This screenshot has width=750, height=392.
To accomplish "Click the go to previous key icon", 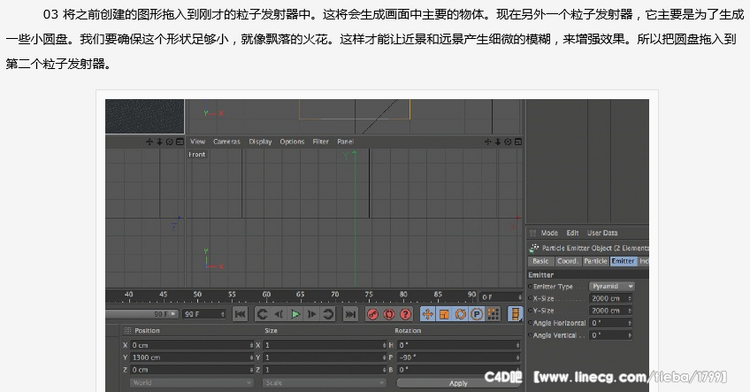I will [x=262, y=314].
